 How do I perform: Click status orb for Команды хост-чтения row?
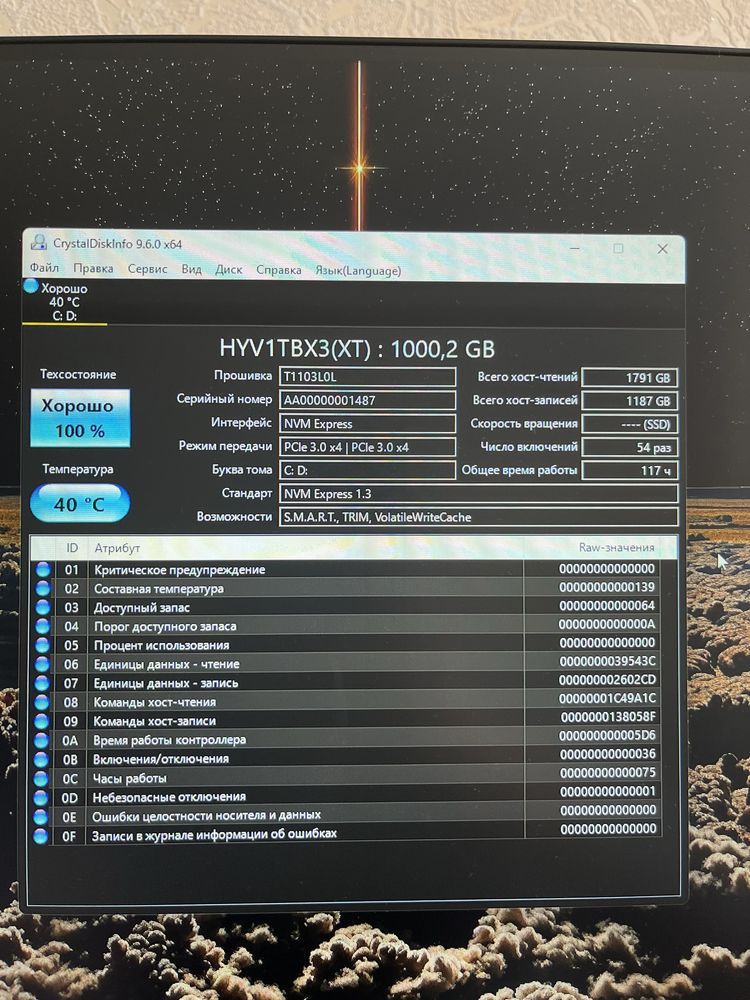[x=42, y=702]
